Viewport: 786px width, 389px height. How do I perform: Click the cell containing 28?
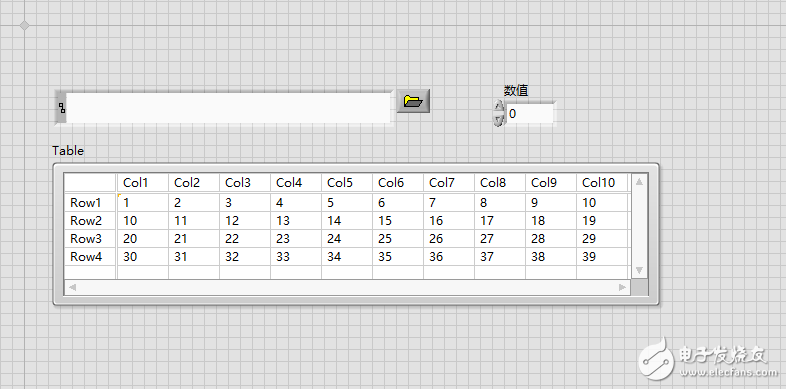click(x=551, y=239)
